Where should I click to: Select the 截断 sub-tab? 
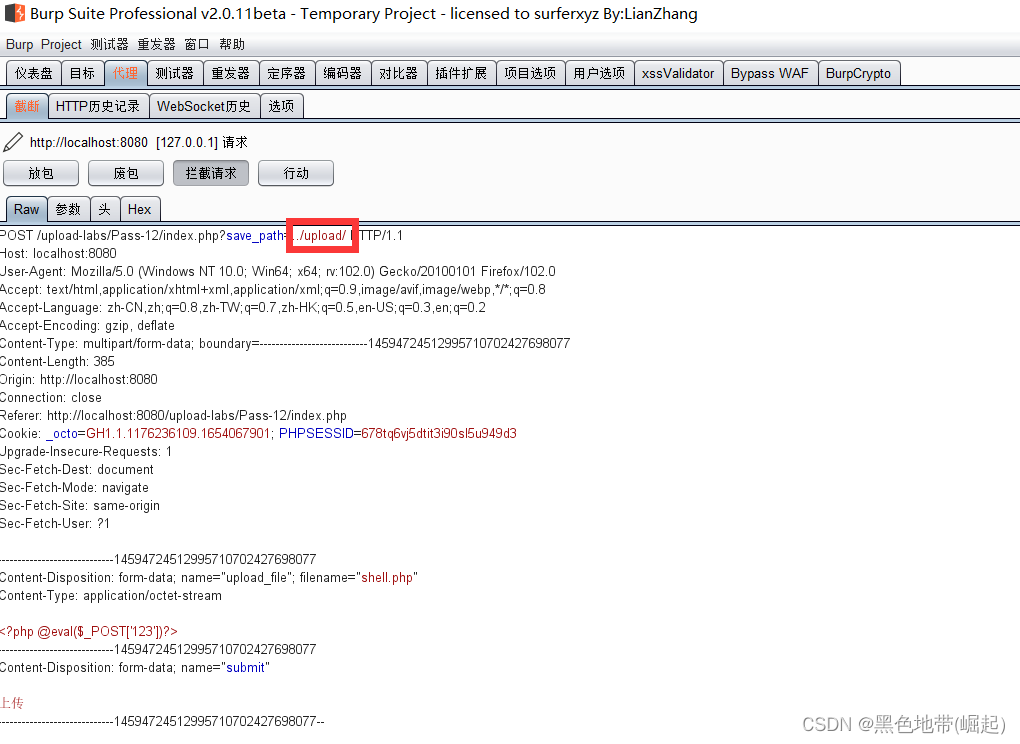pyautogui.click(x=27, y=106)
